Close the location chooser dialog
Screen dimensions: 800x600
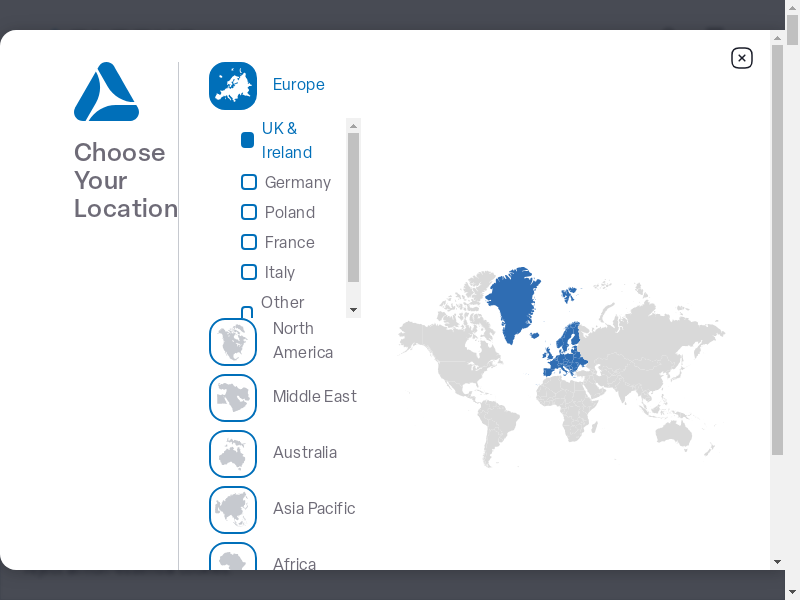(741, 58)
